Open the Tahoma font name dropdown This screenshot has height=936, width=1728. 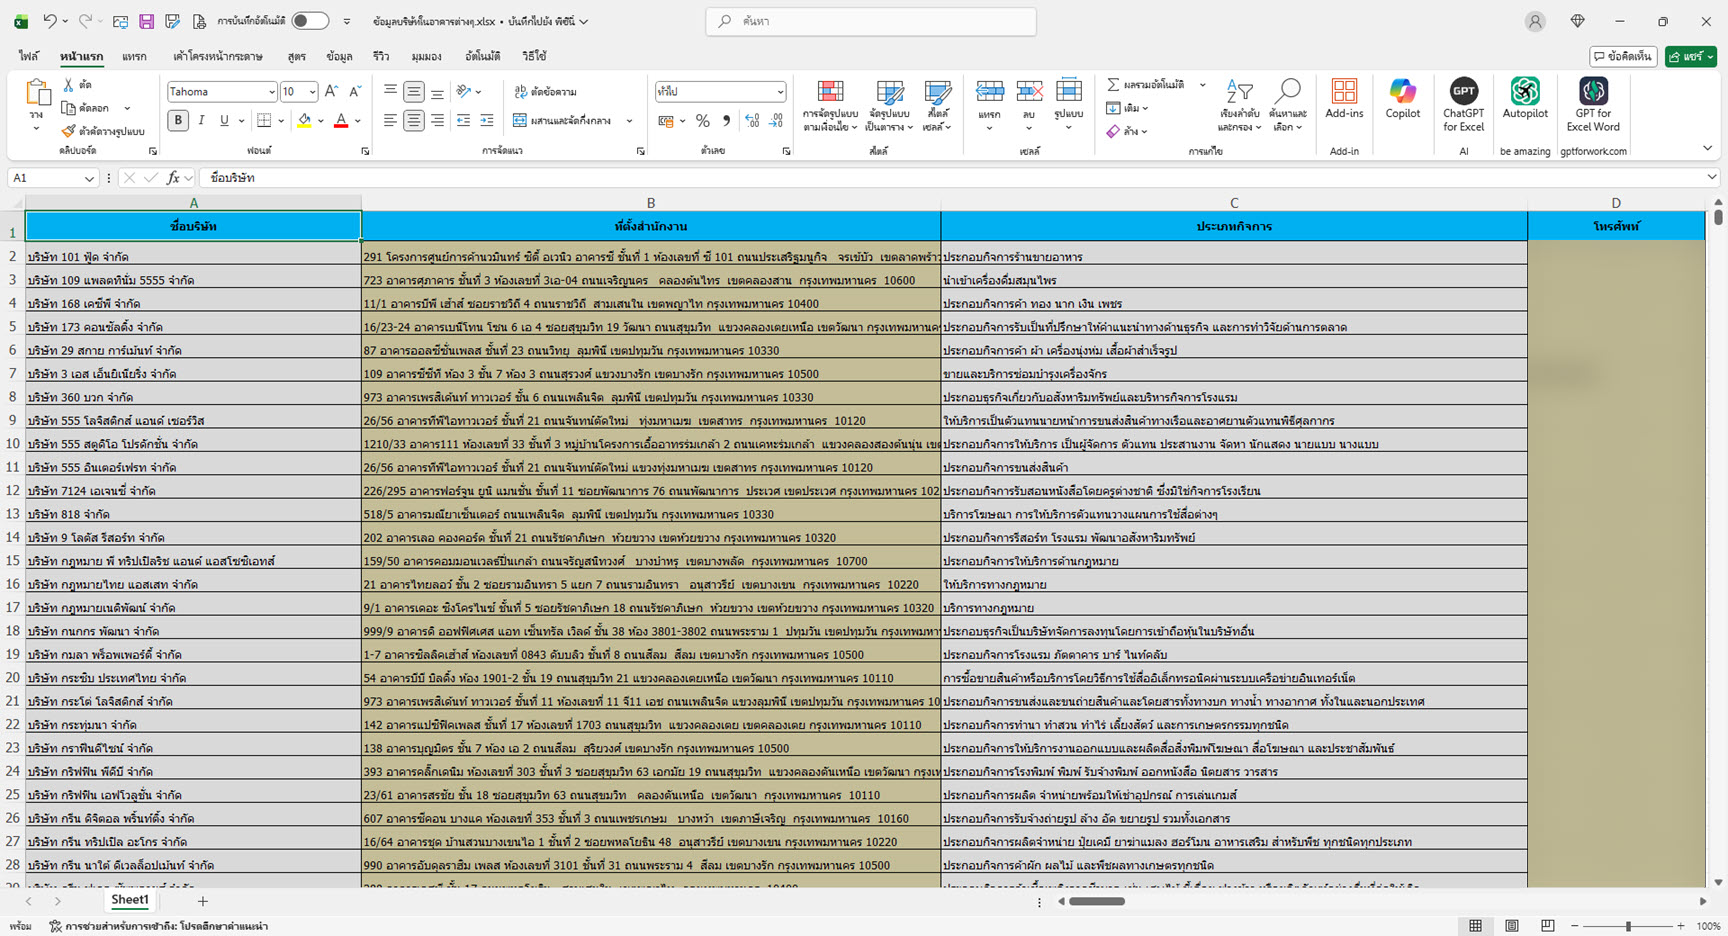[x=271, y=92]
